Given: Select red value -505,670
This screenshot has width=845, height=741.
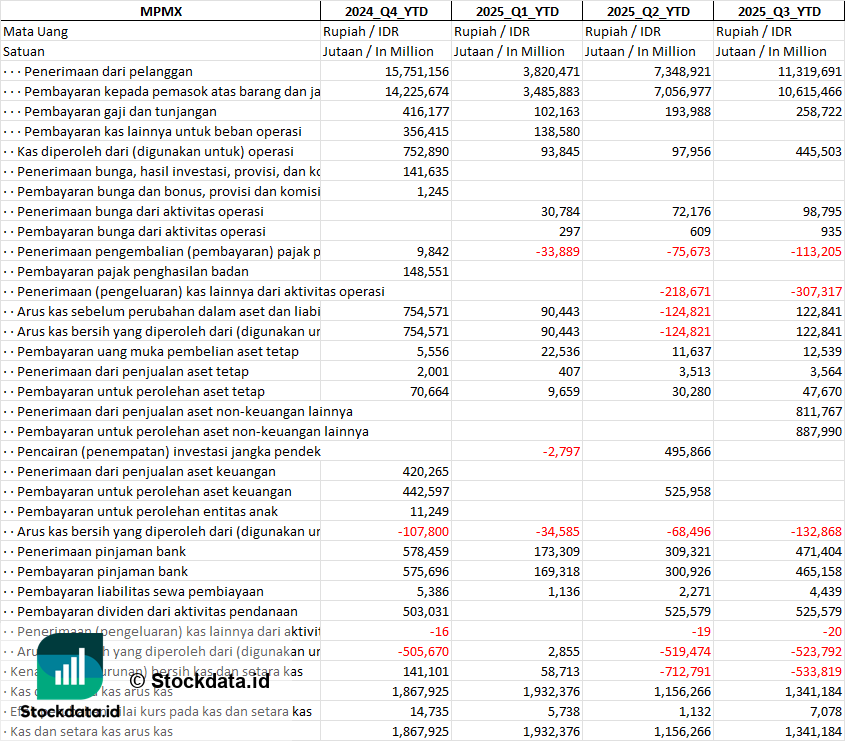Looking at the screenshot, I should [423, 652].
